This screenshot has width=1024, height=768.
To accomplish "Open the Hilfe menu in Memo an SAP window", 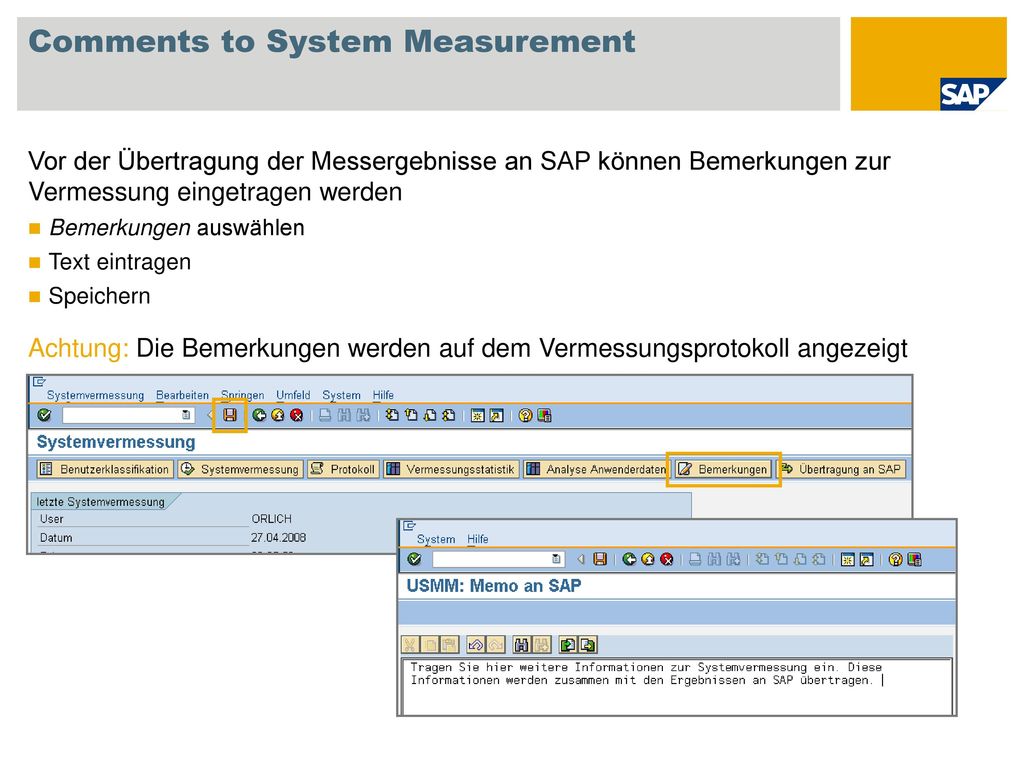I will pos(477,539).
